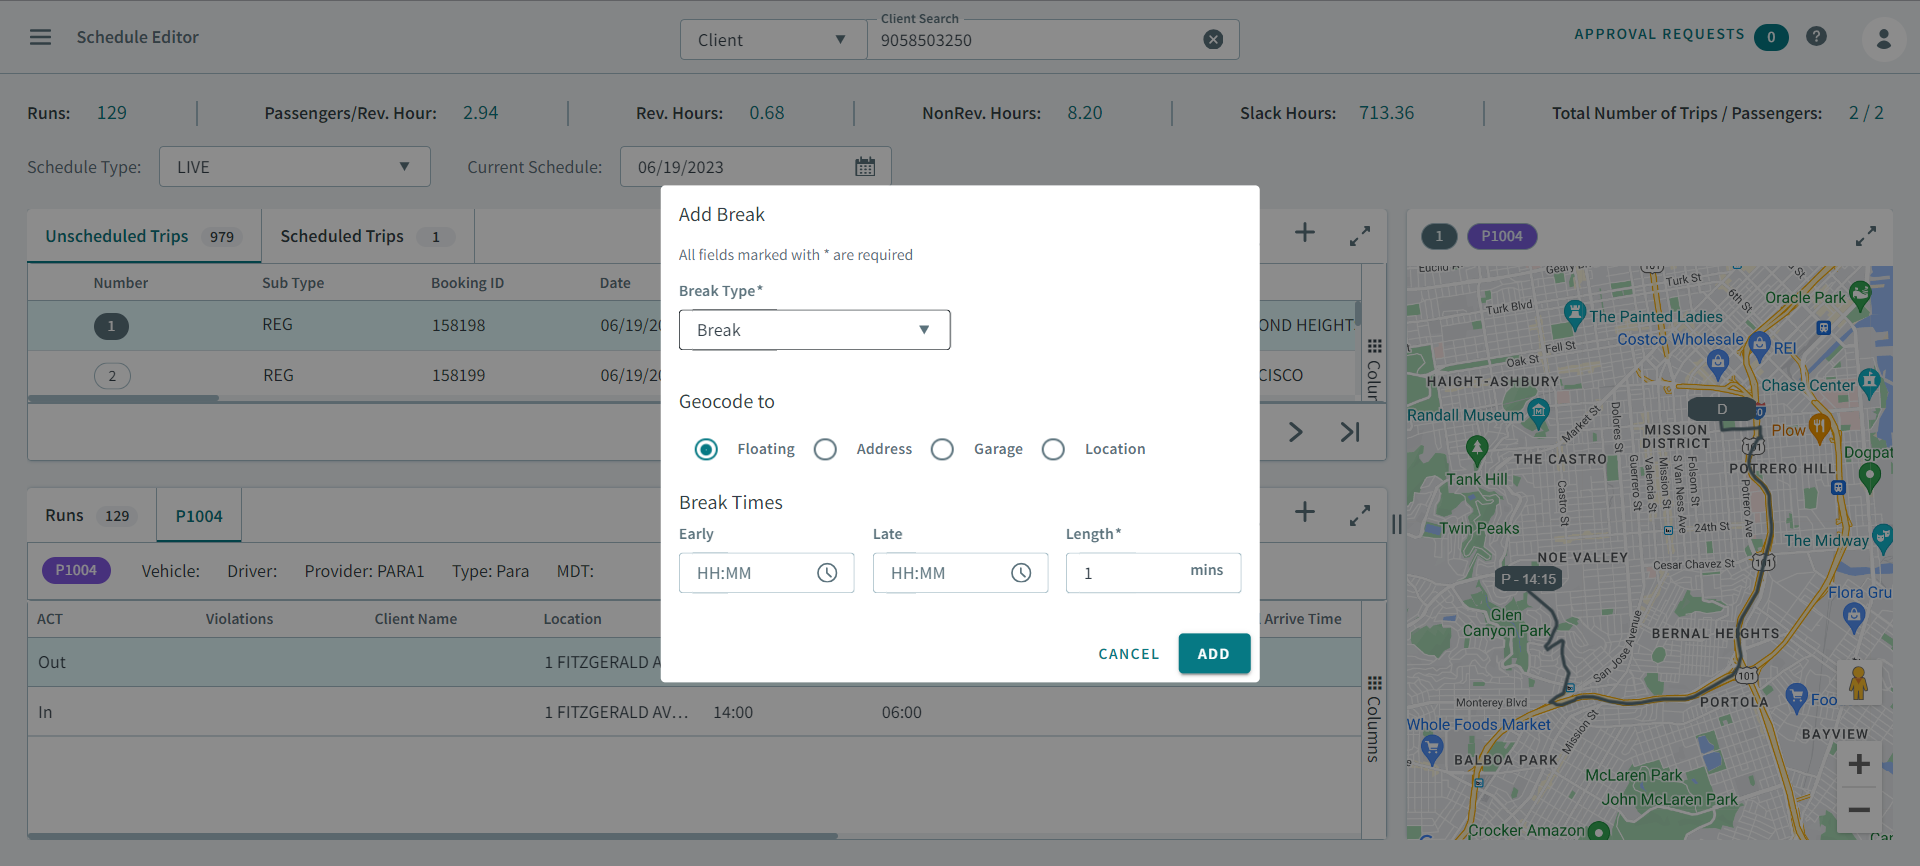
Task: Open the Schedule Type LIVE dropdown
Action: (294, 167)
